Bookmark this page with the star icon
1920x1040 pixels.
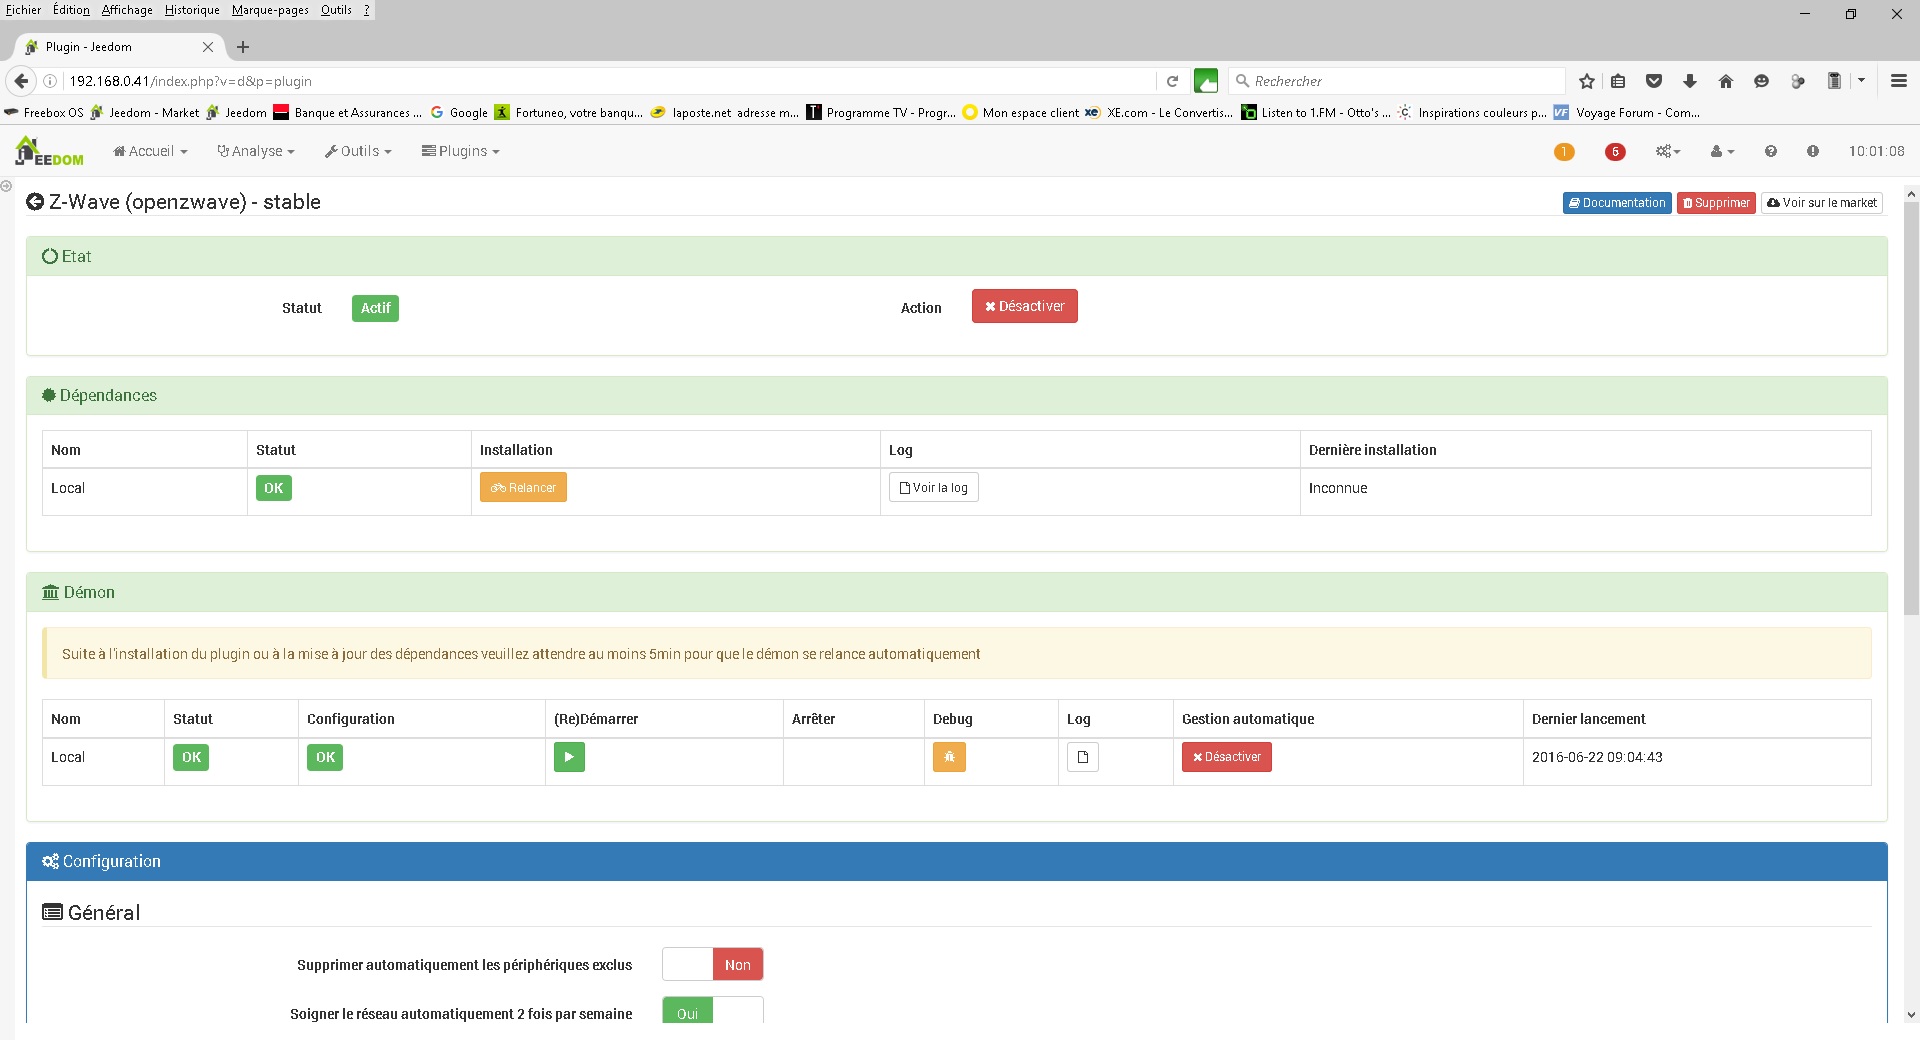[1587, 81]
